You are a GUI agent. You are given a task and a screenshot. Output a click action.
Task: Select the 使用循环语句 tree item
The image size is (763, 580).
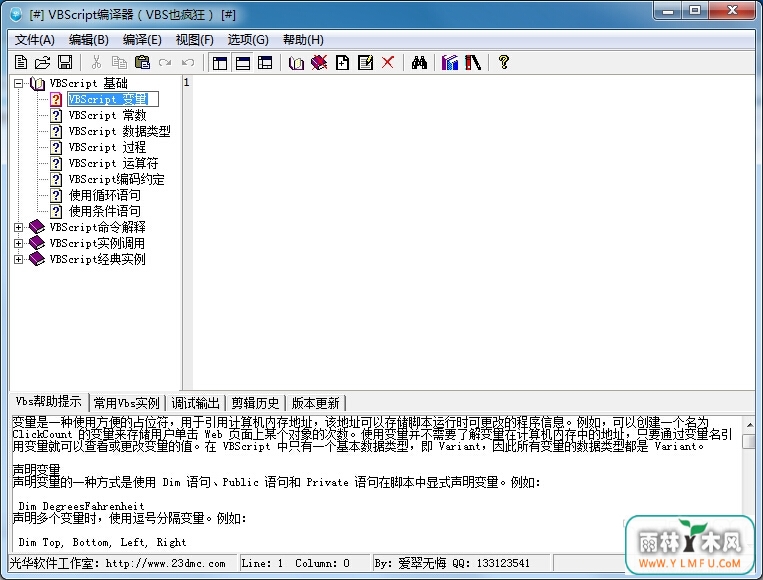[x=105, y=196]
